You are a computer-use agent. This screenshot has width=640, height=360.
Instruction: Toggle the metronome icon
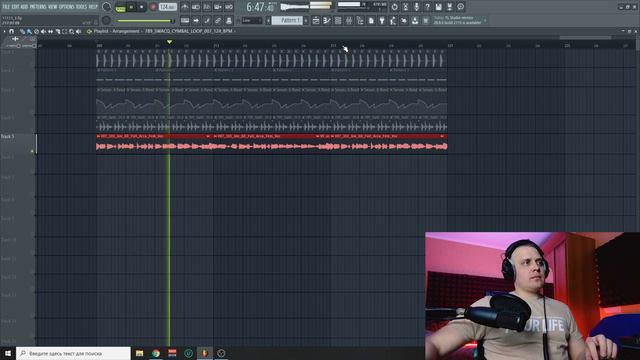tap(185, 7)
